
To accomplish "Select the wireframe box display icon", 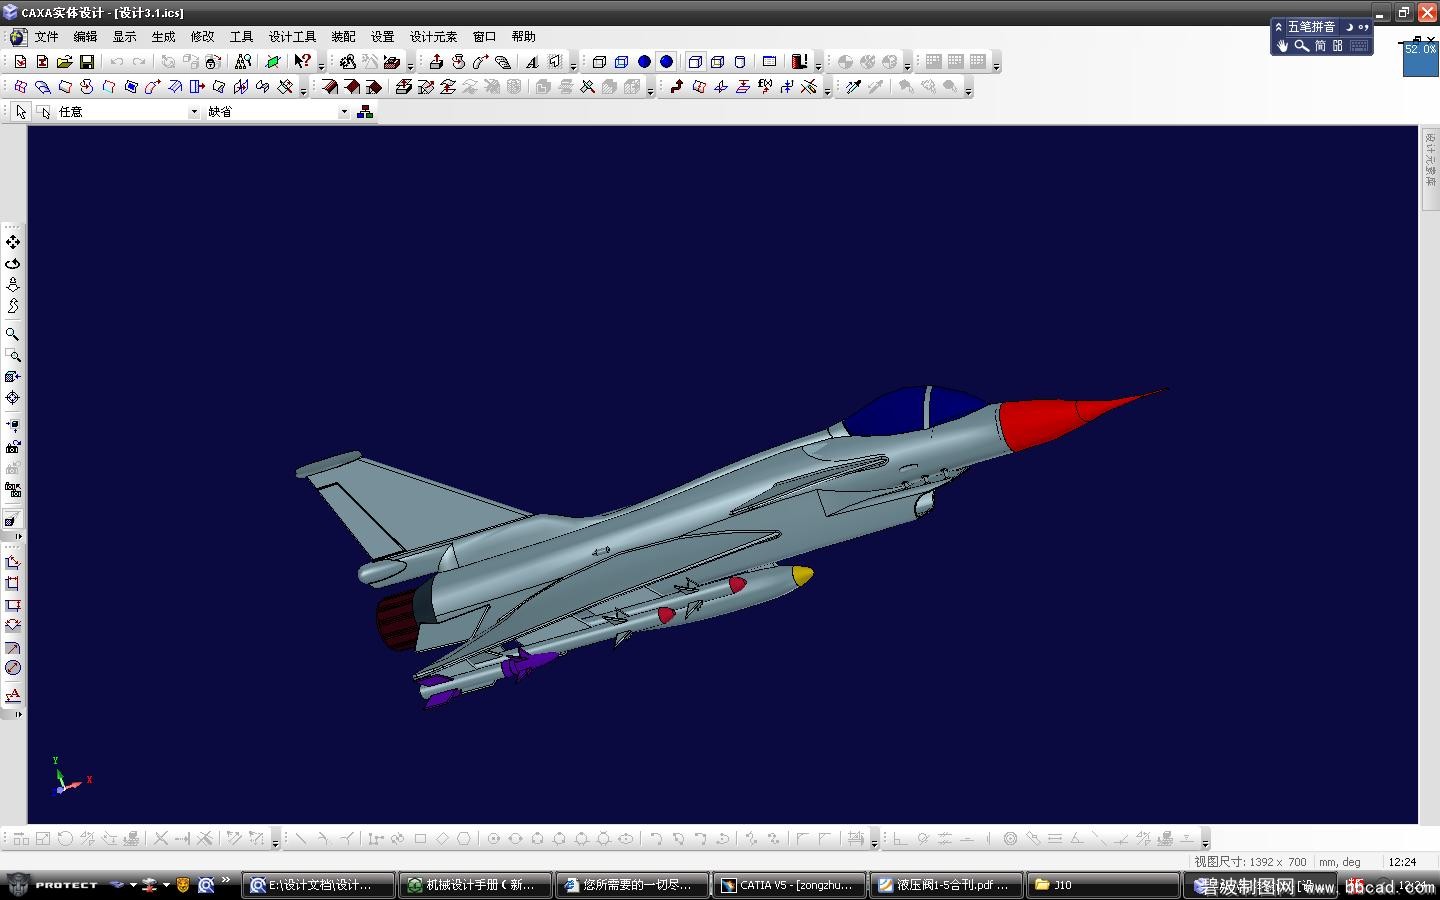I will click(599, 62).
